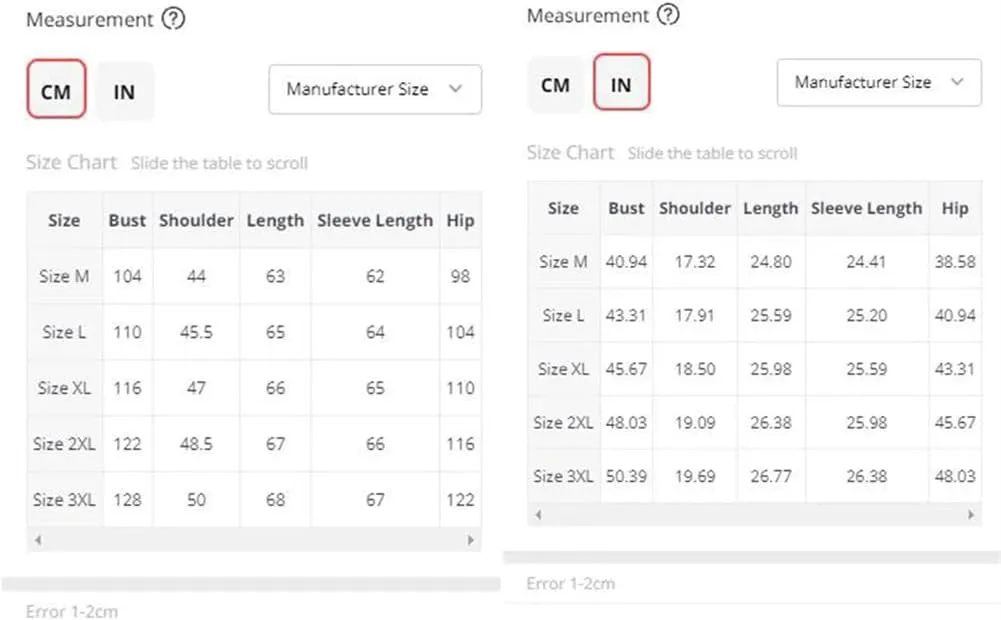Open the left Manufacturer Size dropdown
Viewport: 1001px width, 620px height.
coord(375,89)
